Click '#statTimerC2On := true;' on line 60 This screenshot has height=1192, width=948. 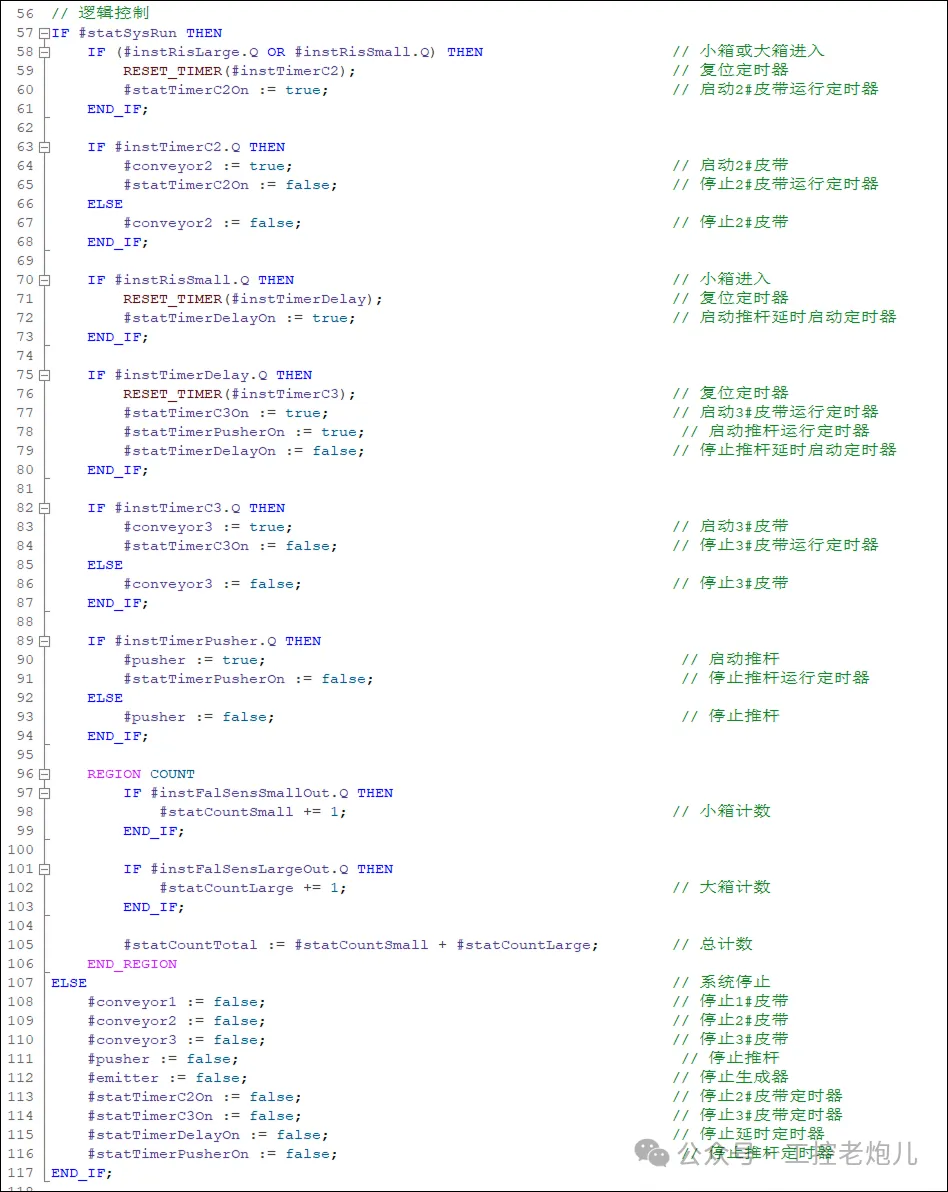(x=226, y=90)
